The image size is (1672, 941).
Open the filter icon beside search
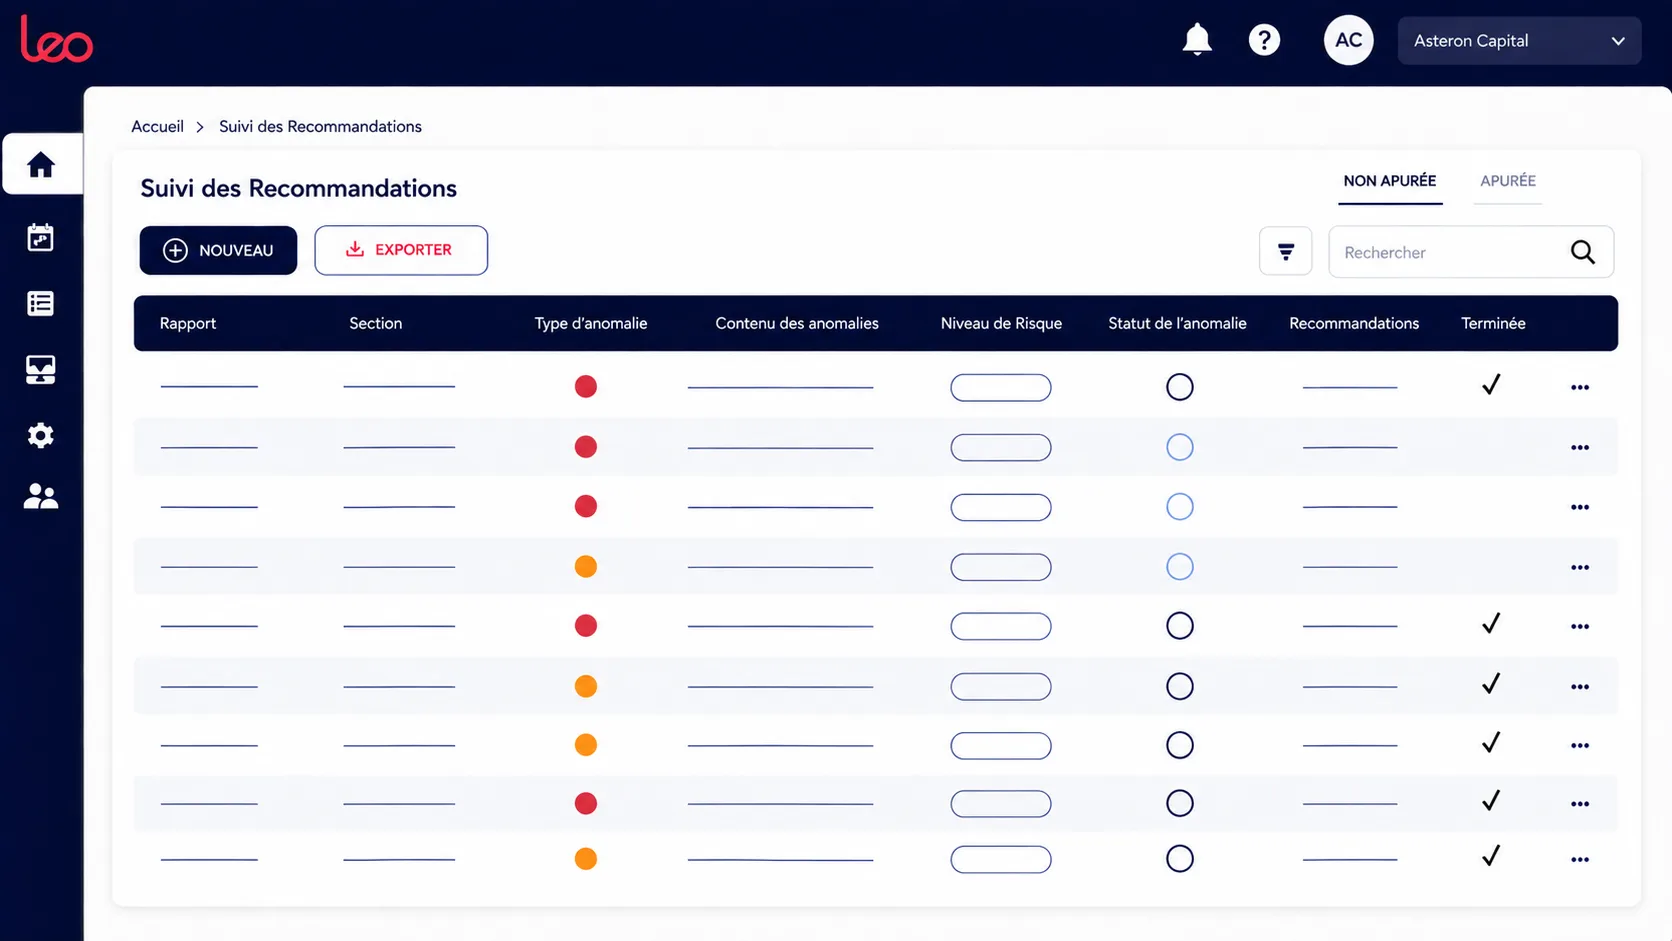(x=1285, y=251)
